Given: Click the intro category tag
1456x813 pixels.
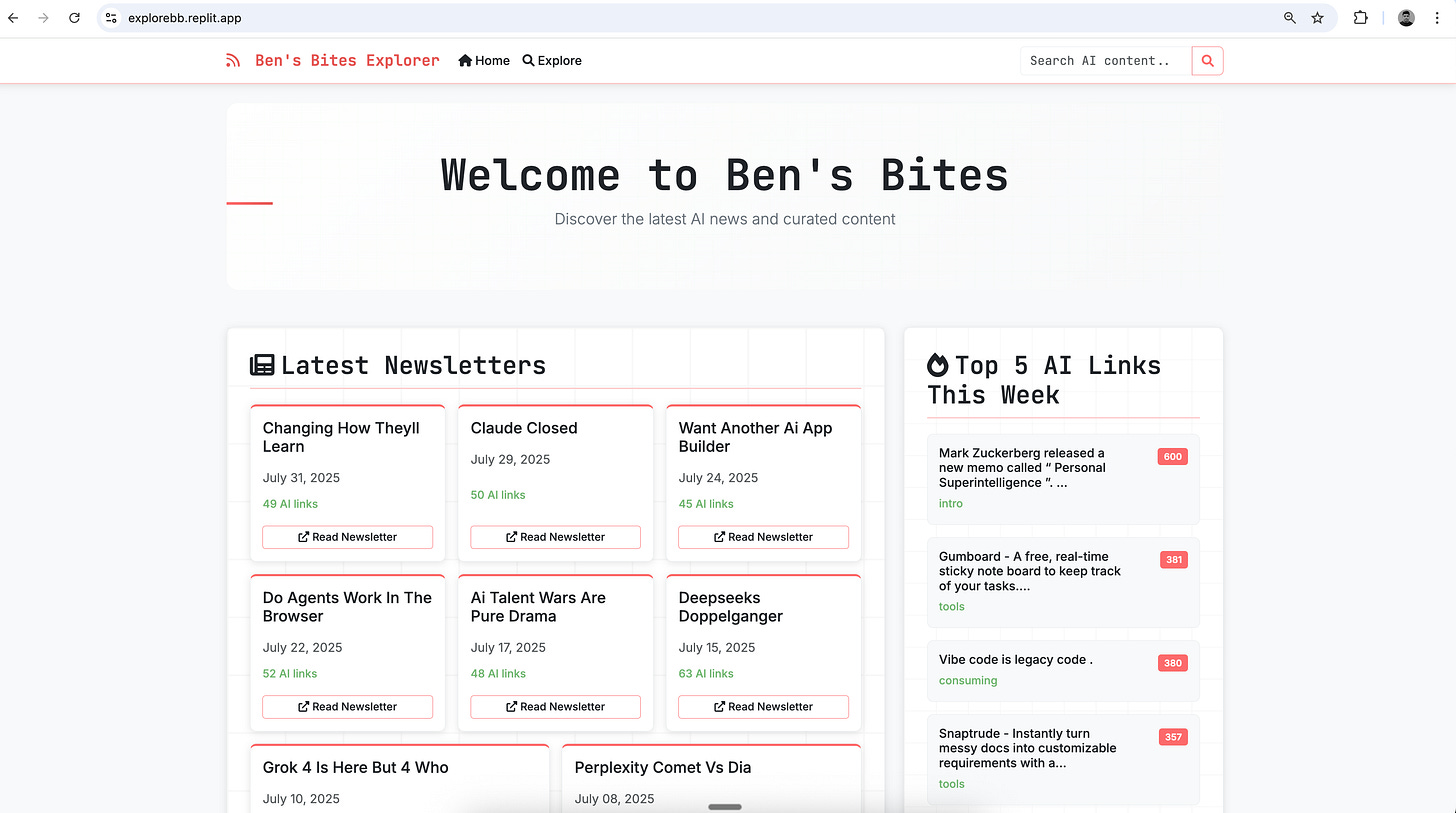Looking at the screenshot, I should (x=951, y=504).
